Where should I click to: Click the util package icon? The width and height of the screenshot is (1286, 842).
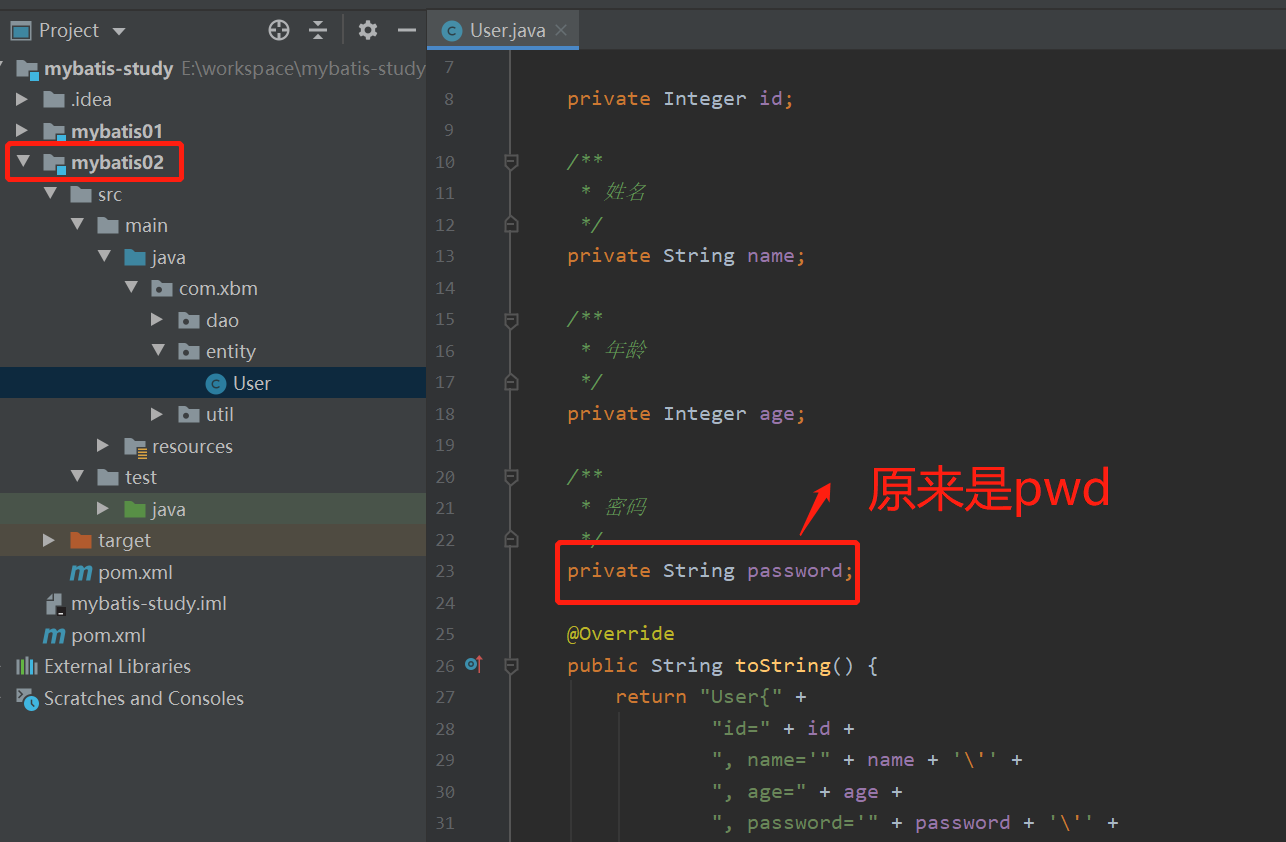coord(189,414)
